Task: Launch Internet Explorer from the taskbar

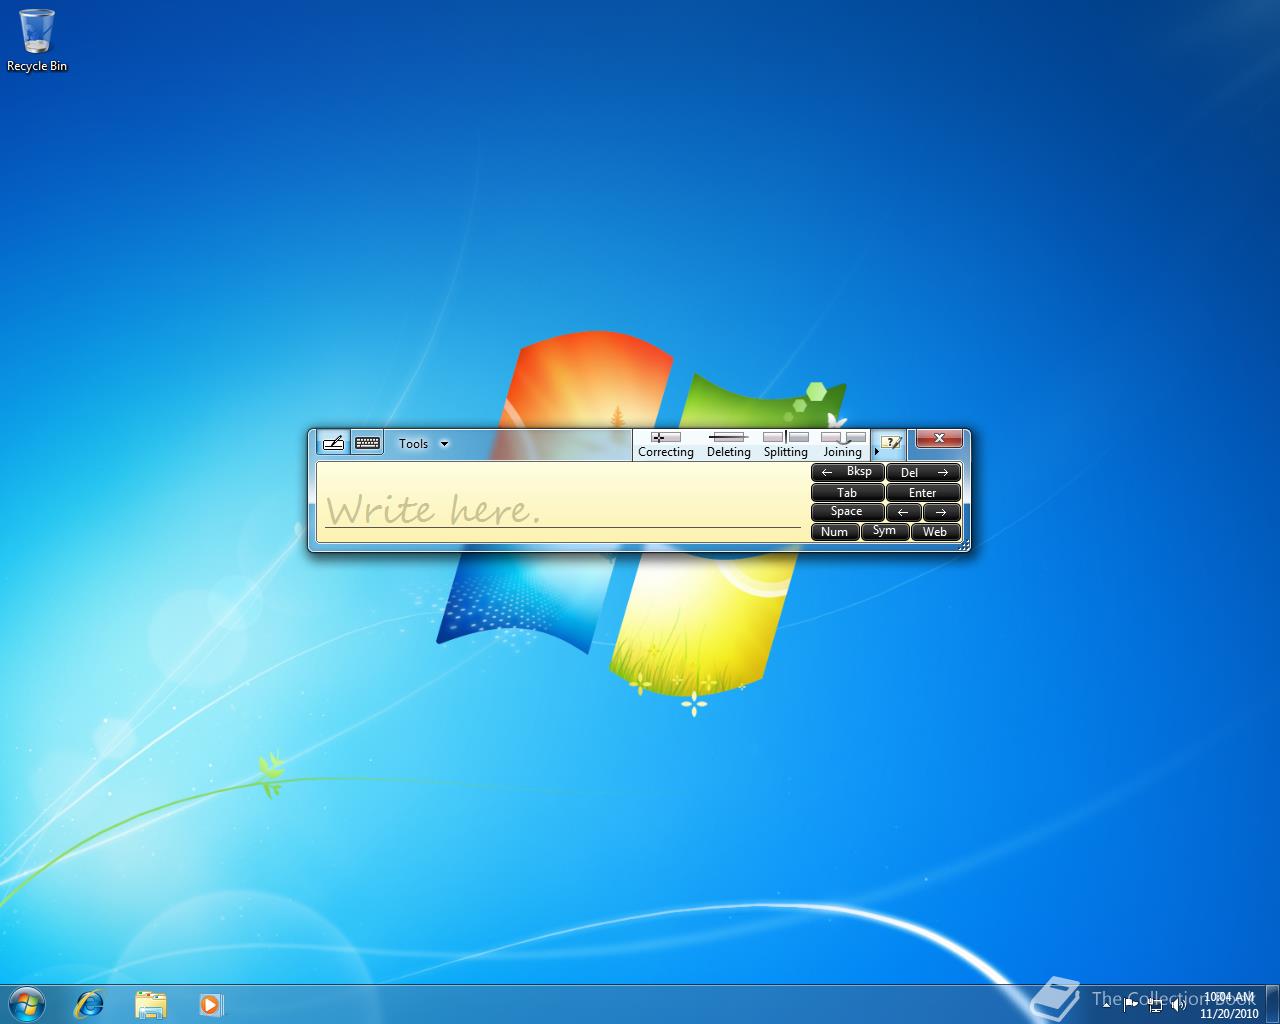Action: point(89,1003)
